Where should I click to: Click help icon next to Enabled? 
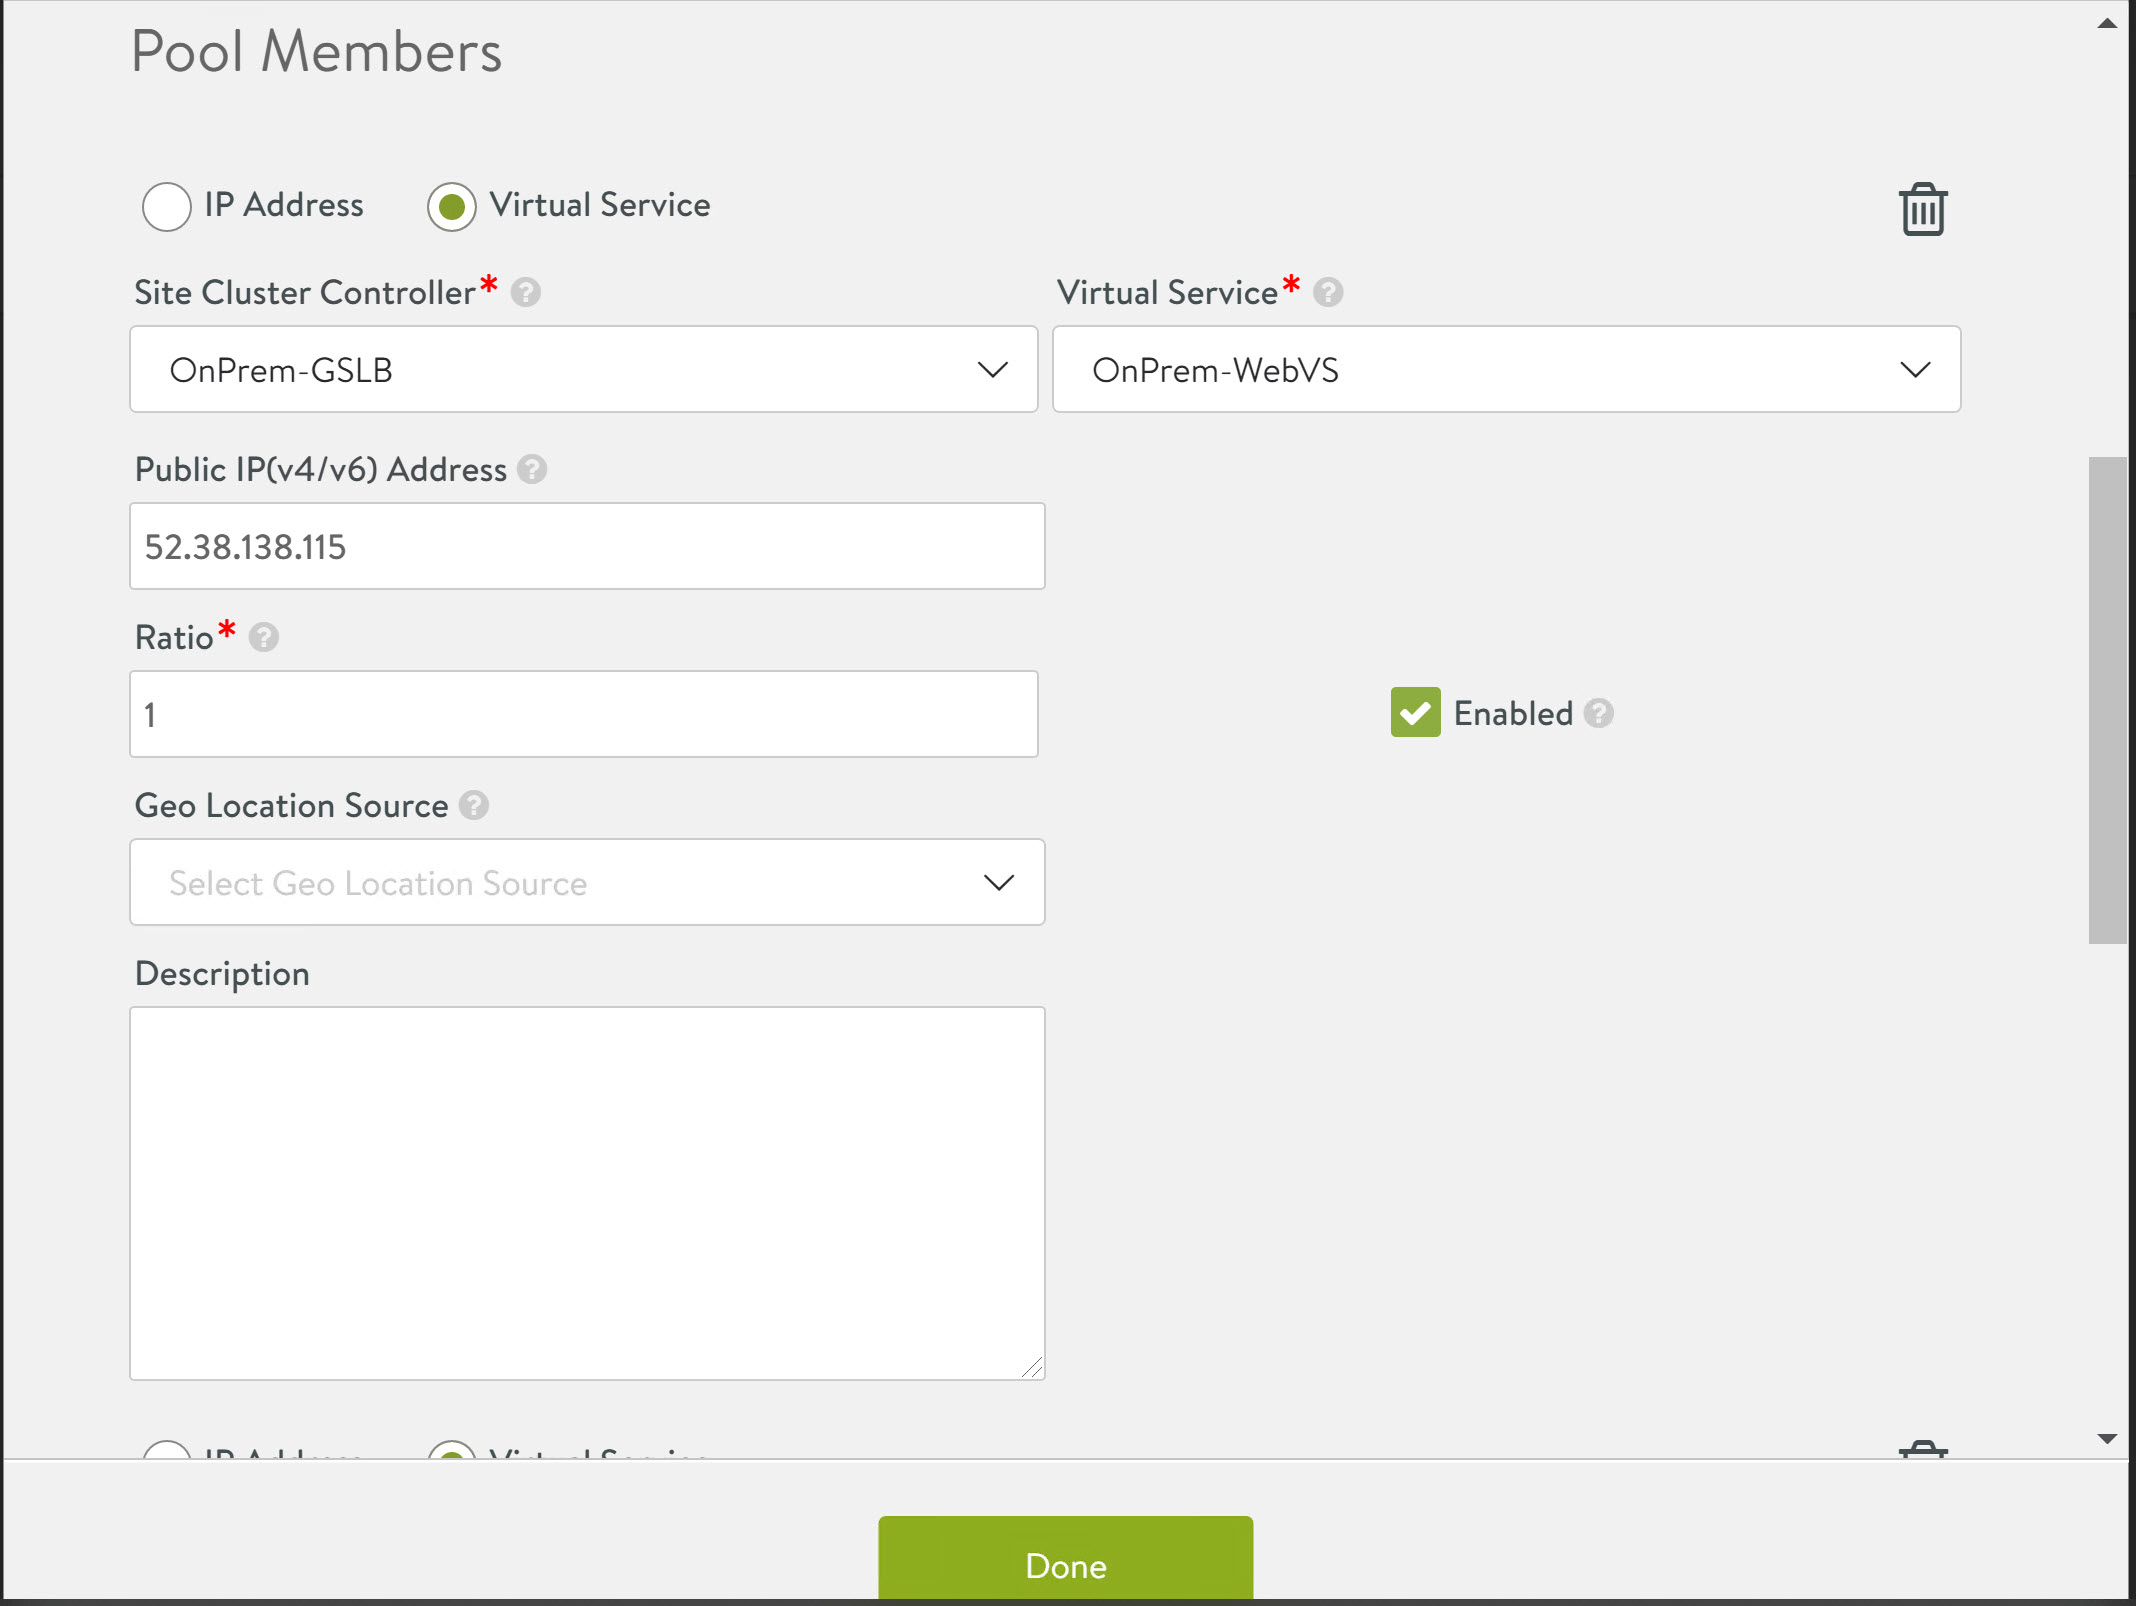(x=1599, y=714)
